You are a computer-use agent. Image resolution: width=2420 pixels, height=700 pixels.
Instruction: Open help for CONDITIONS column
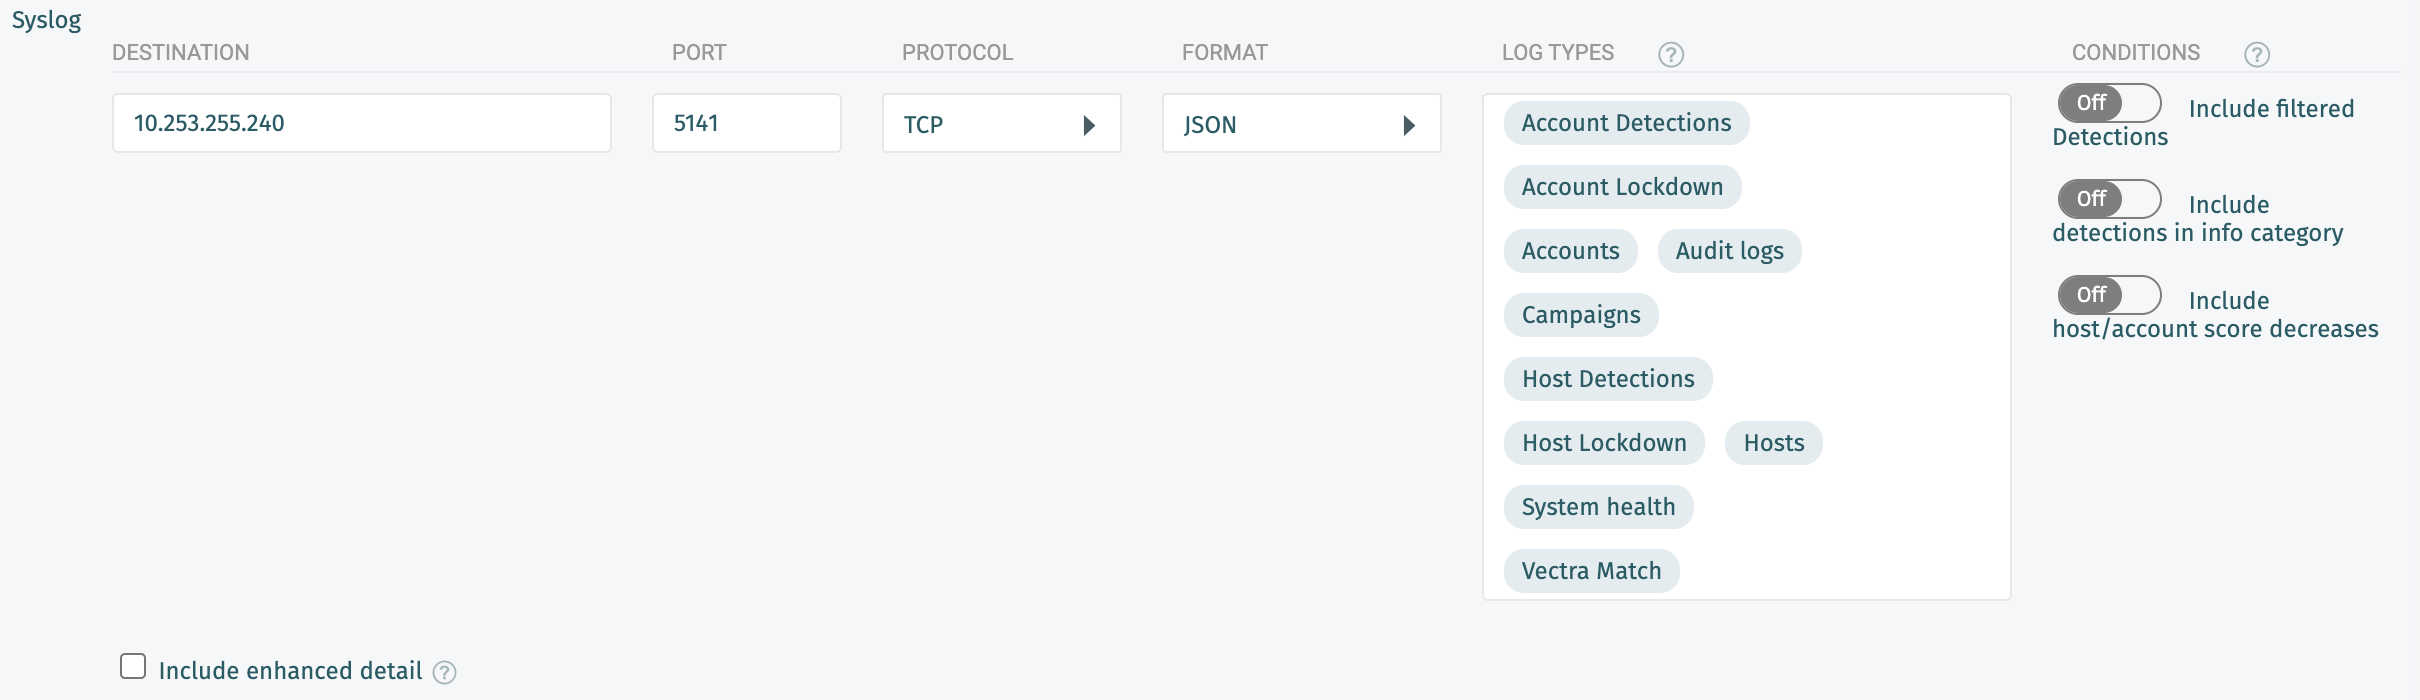point(2257,55)
